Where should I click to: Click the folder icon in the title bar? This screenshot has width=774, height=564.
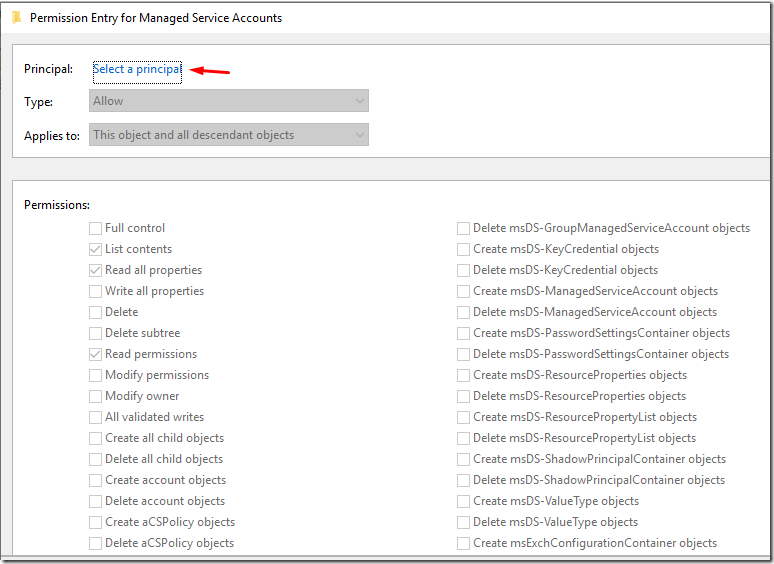click(16, 18)
